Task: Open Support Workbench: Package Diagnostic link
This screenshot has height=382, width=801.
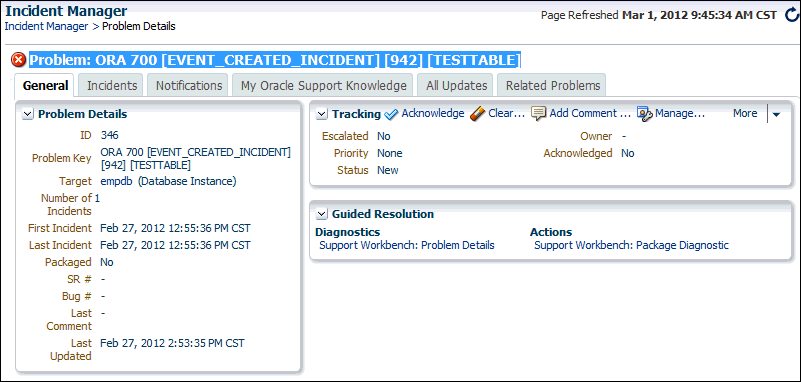Action: [x=631, y=245]
